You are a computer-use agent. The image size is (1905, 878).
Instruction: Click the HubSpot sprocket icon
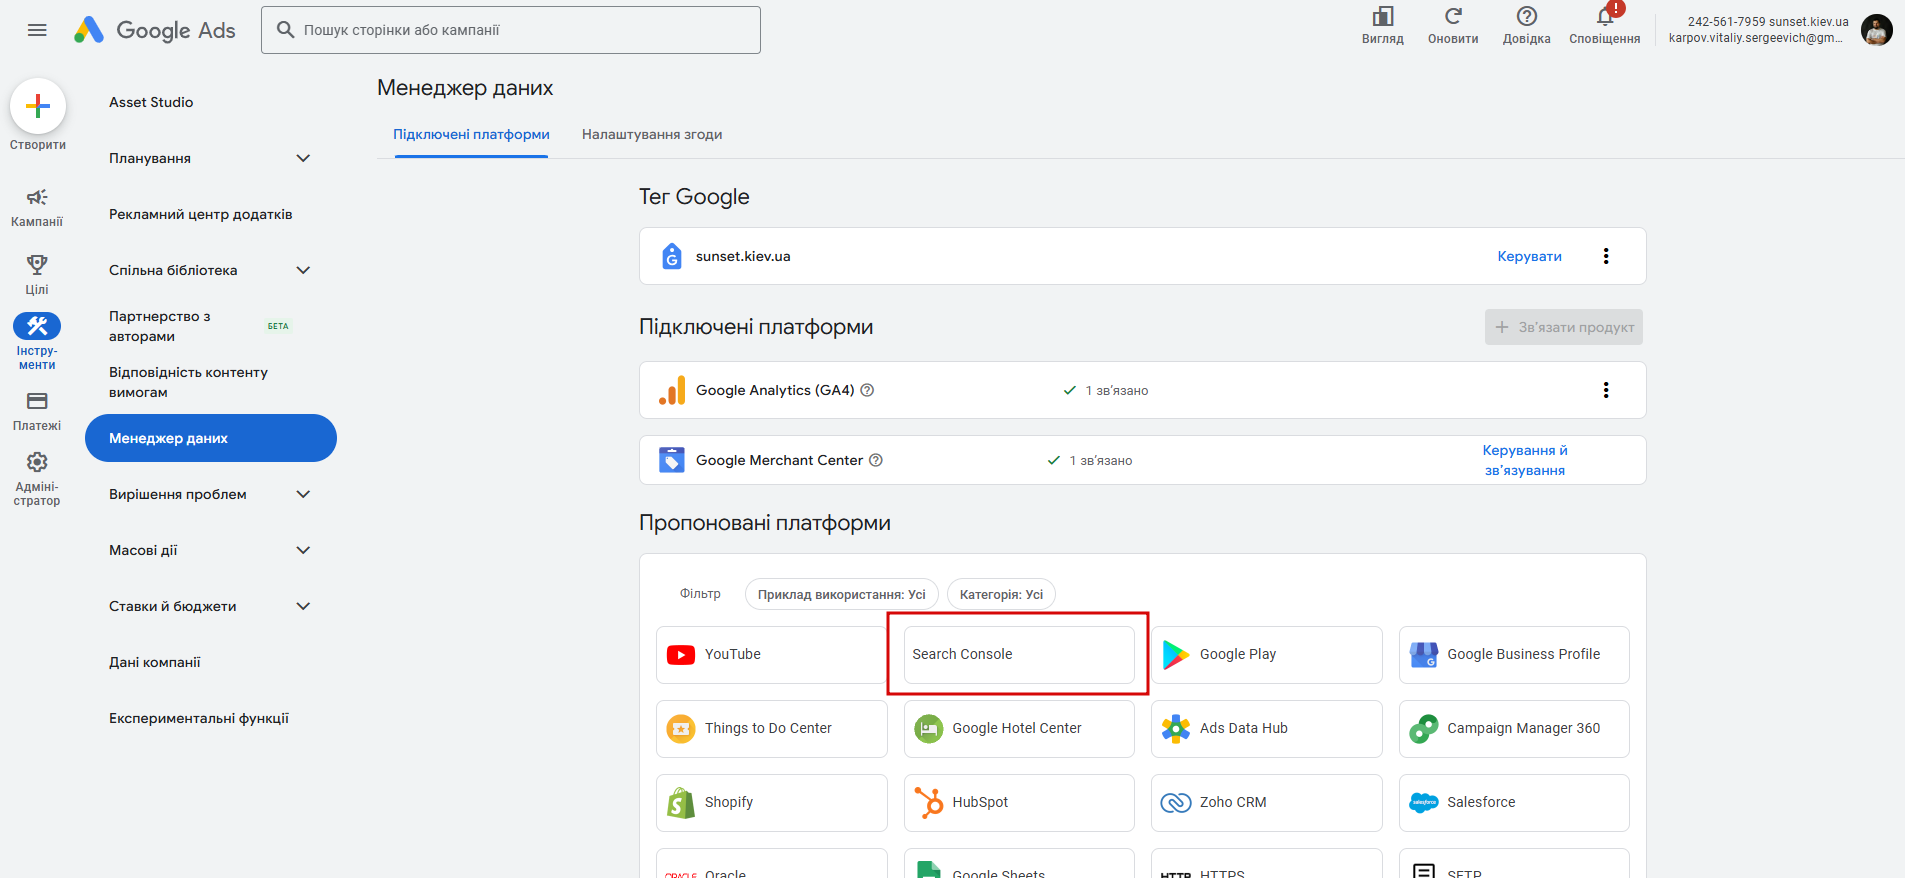point(929,803)
